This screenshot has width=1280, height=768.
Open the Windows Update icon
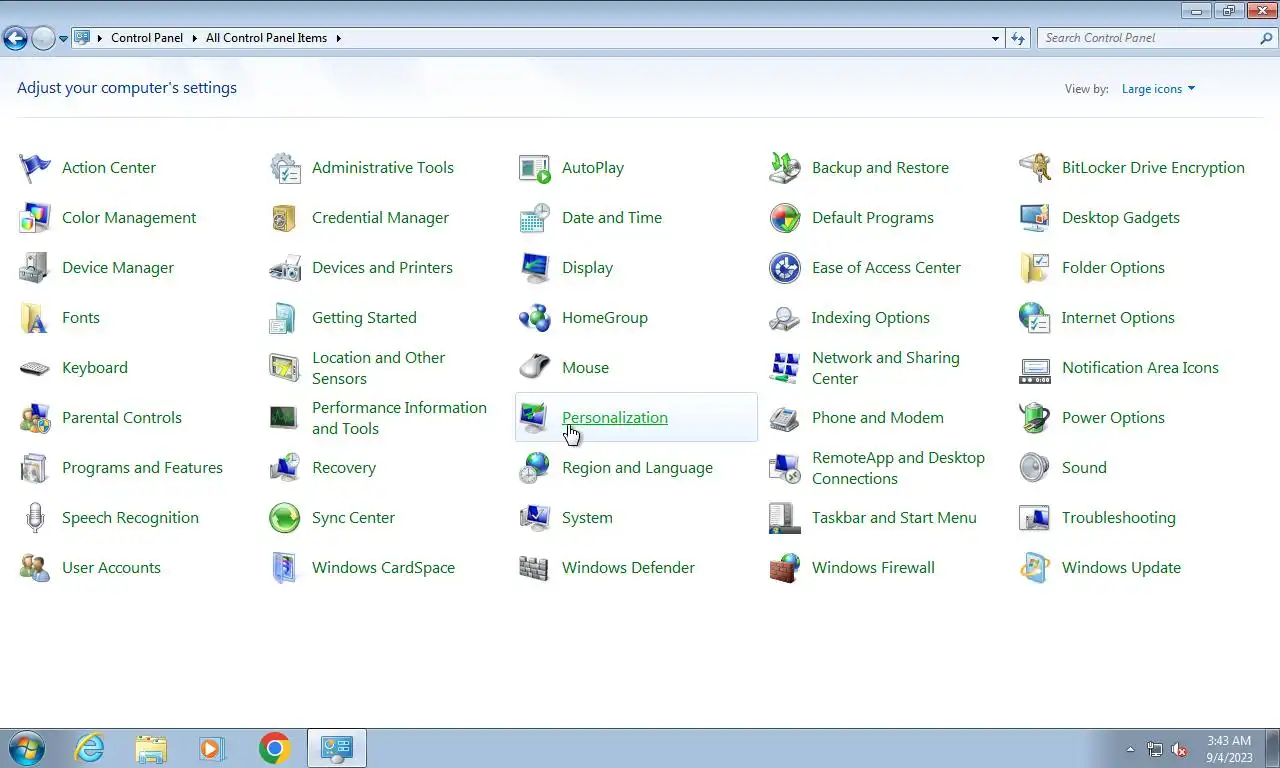(1035, 568)
